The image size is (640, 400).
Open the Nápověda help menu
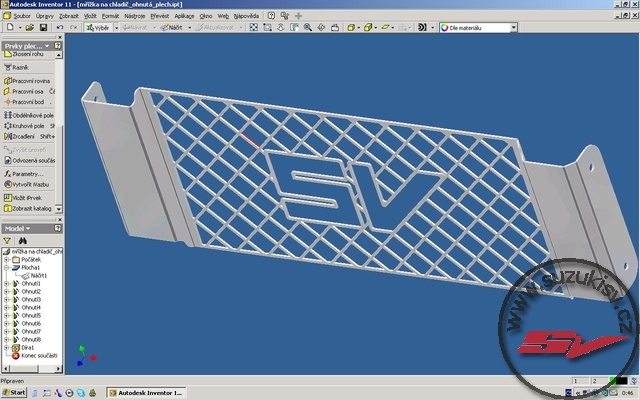click(x=246, y=16)
